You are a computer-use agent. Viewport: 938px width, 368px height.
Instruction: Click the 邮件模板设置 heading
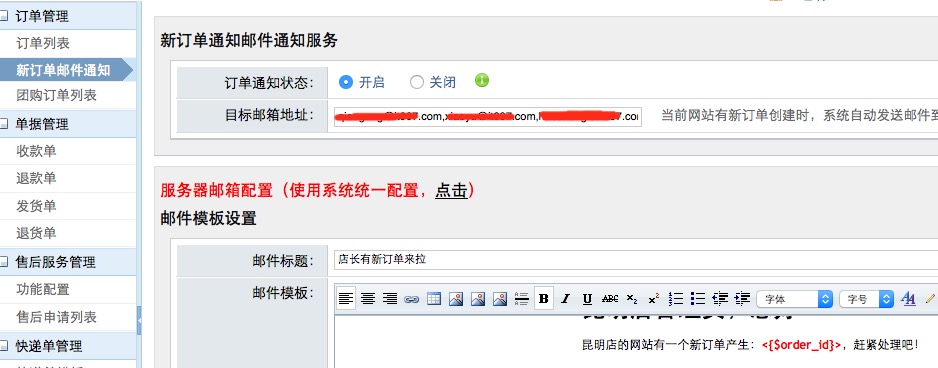coord(208,218)
